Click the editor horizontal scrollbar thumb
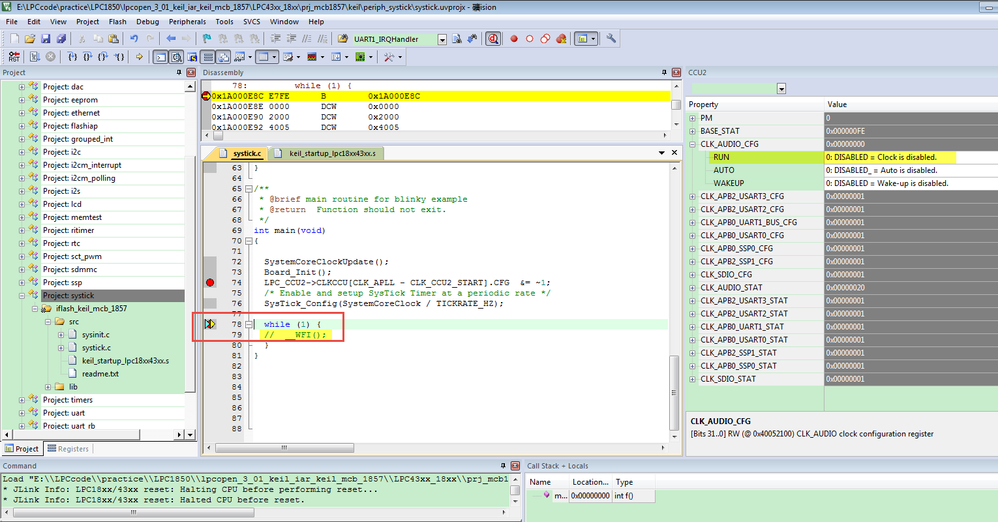This screenshot has height=522, width=998. pyautogui.click(x=284, y=448)
